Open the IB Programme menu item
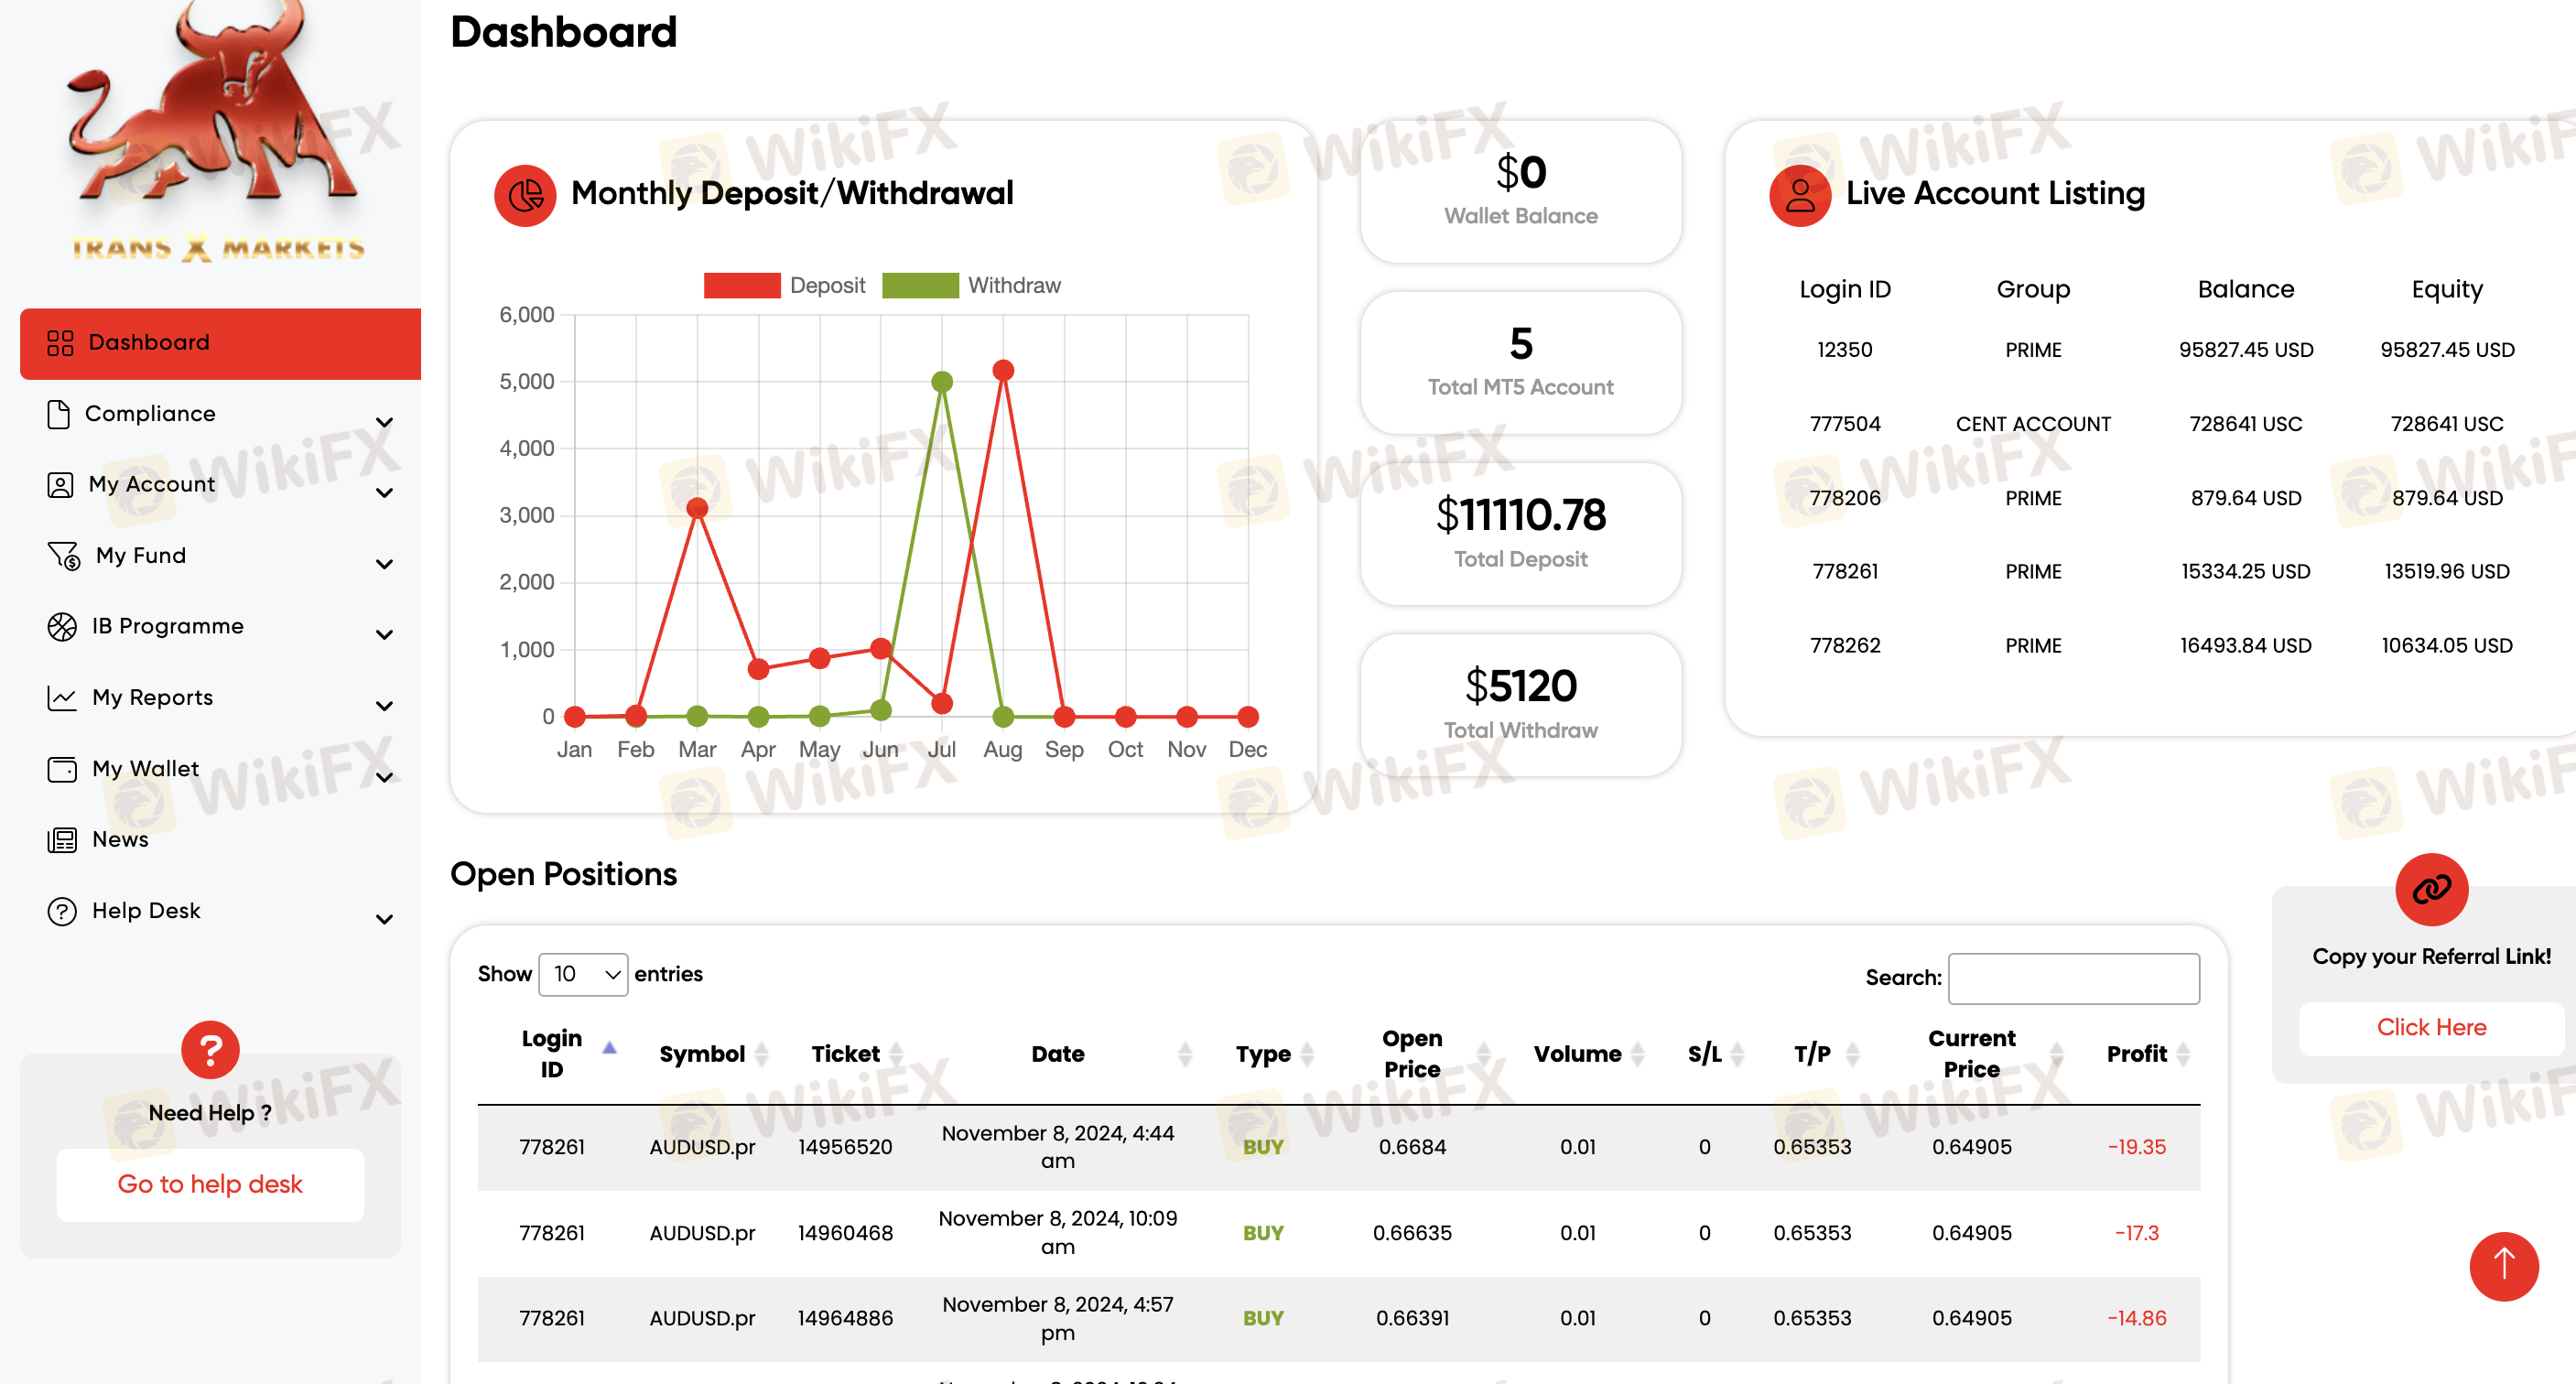 tap(167, 627)
